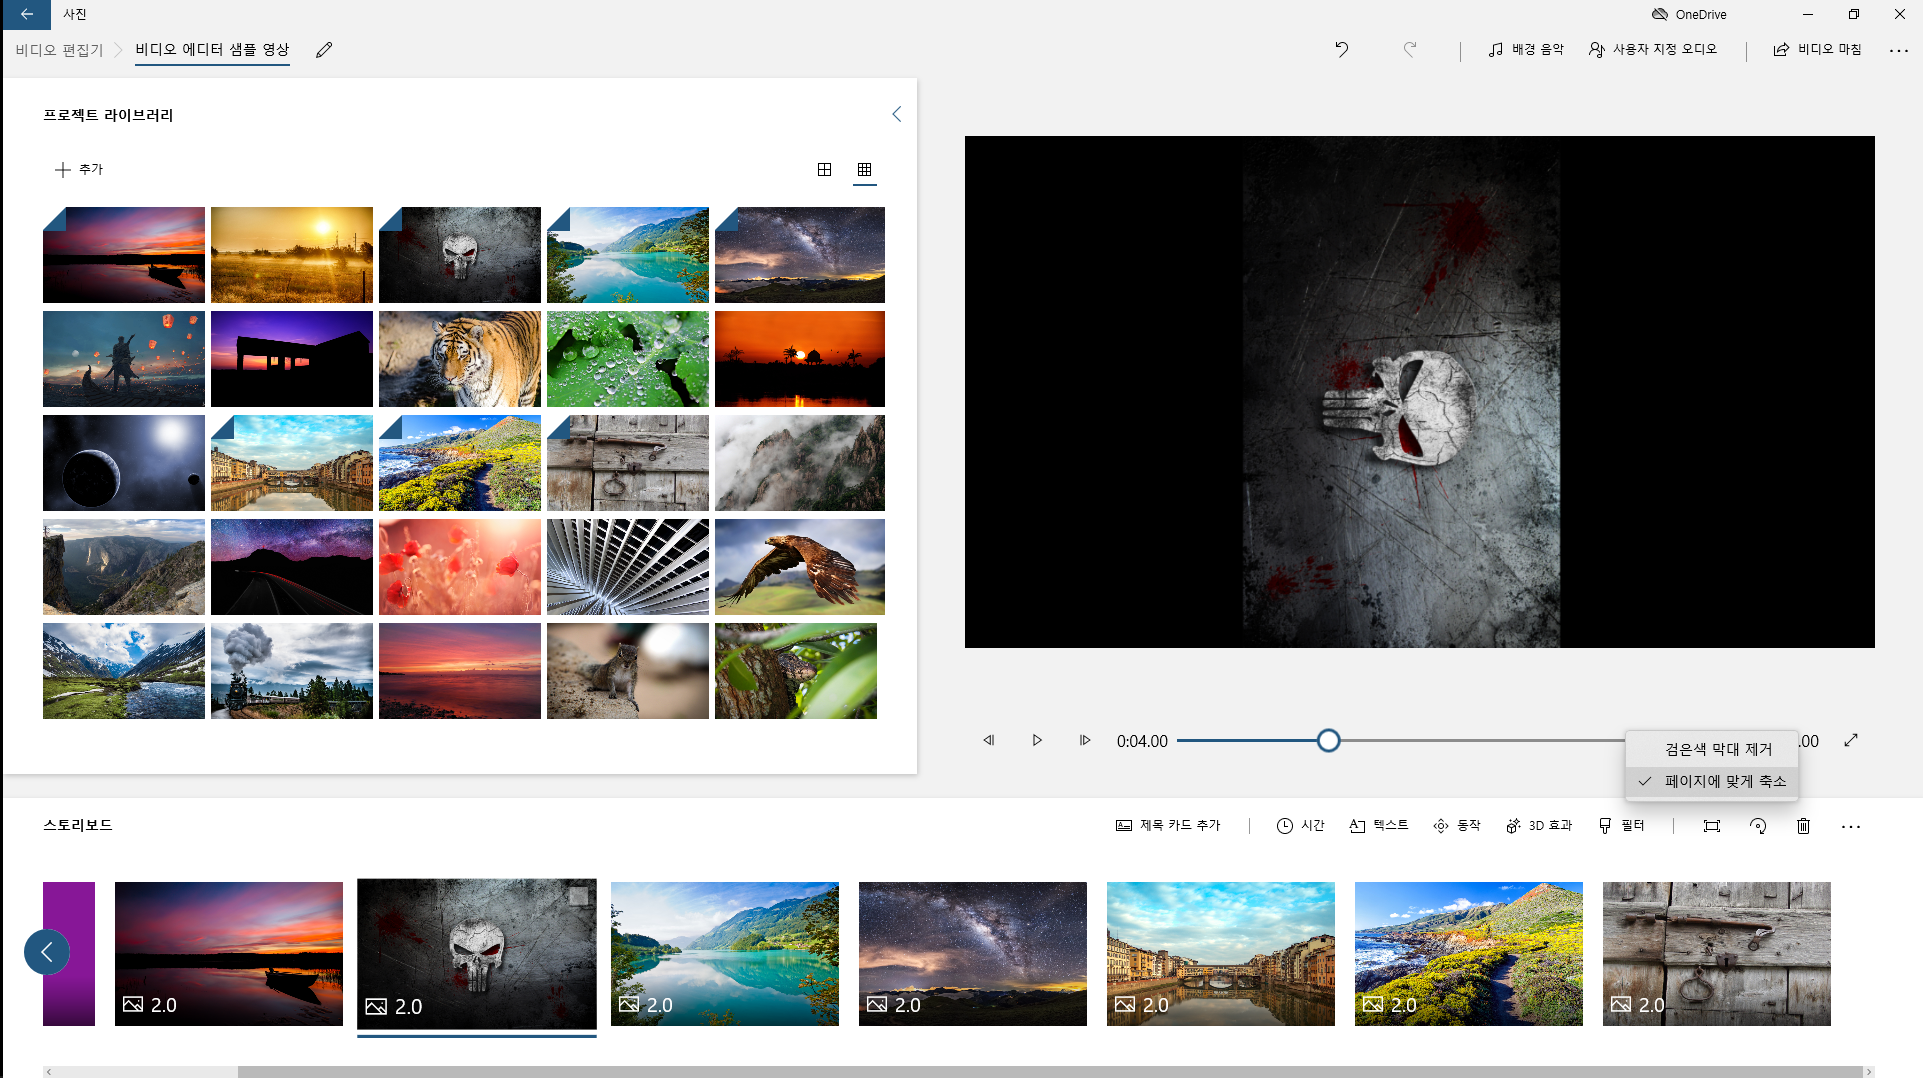Step back one frame in the preview
This screenshot has height=1078, width=1923.
pos(989,740)
